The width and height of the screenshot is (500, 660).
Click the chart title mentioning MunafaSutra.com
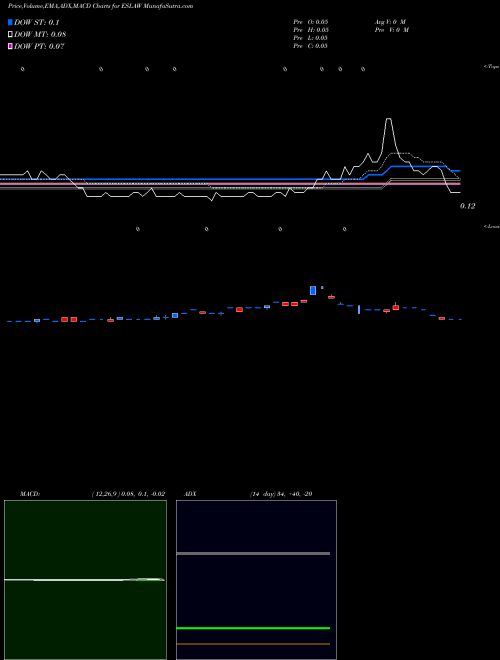(101, 6)
